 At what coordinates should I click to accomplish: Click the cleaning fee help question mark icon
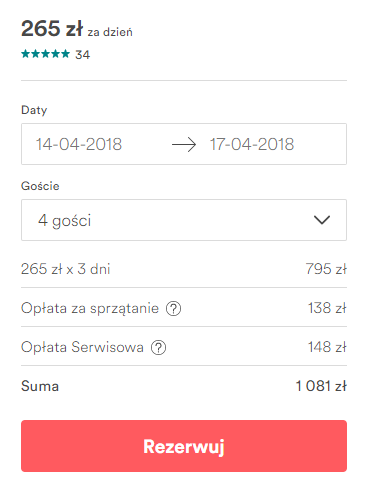tap(173, 308)
